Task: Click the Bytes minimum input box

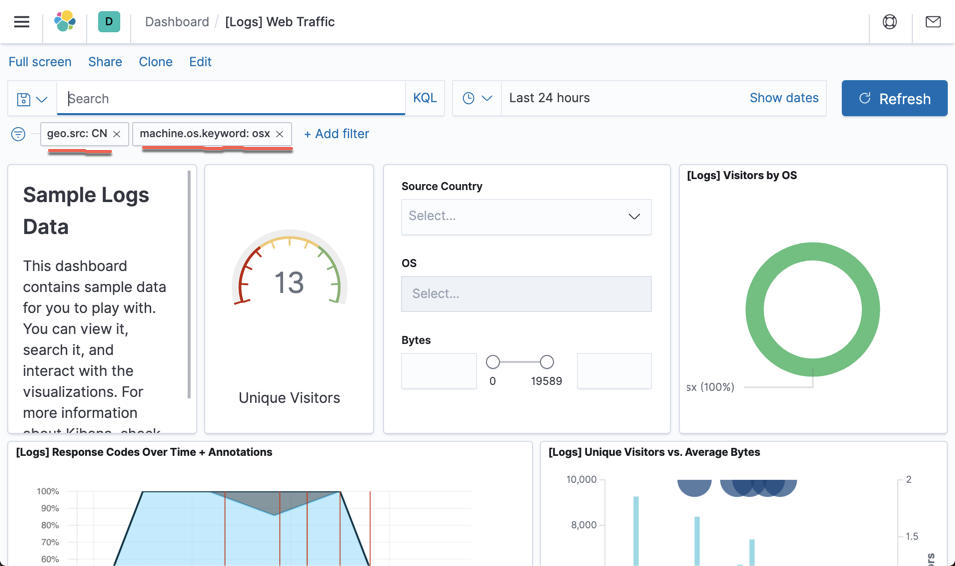Action: [x=439, y=371]
